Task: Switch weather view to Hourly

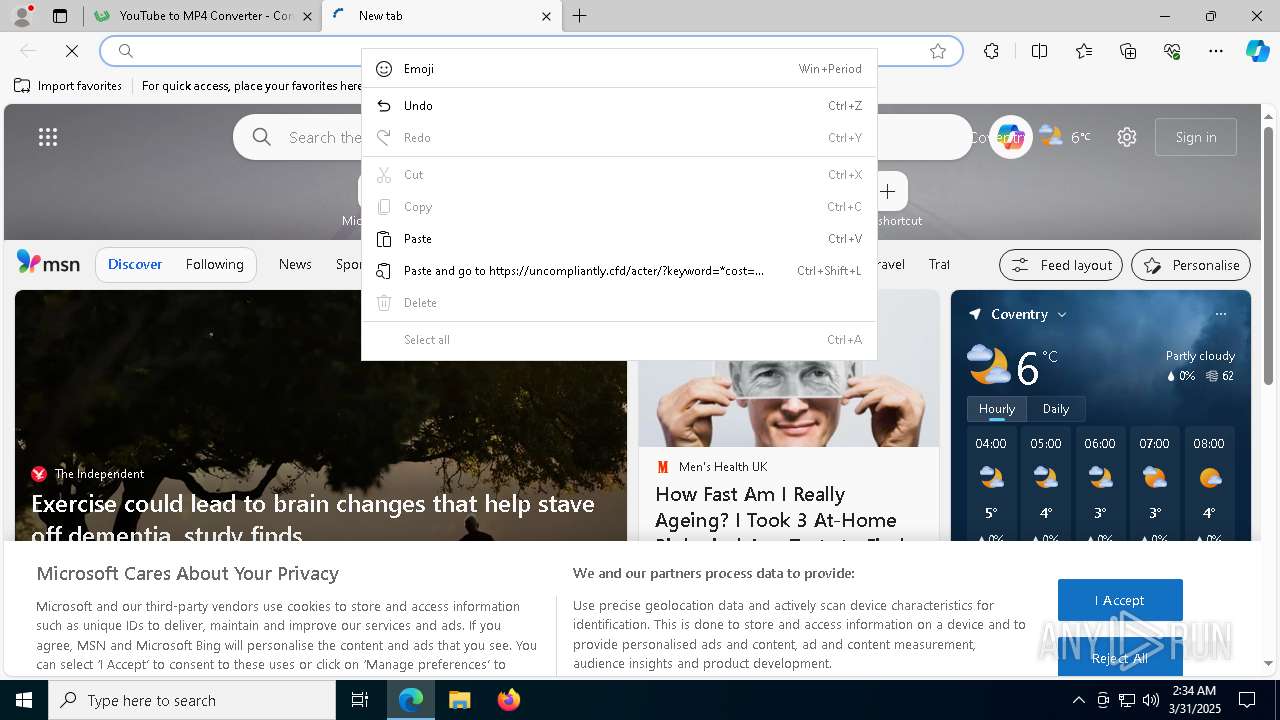Action: [x=996, y=408]
